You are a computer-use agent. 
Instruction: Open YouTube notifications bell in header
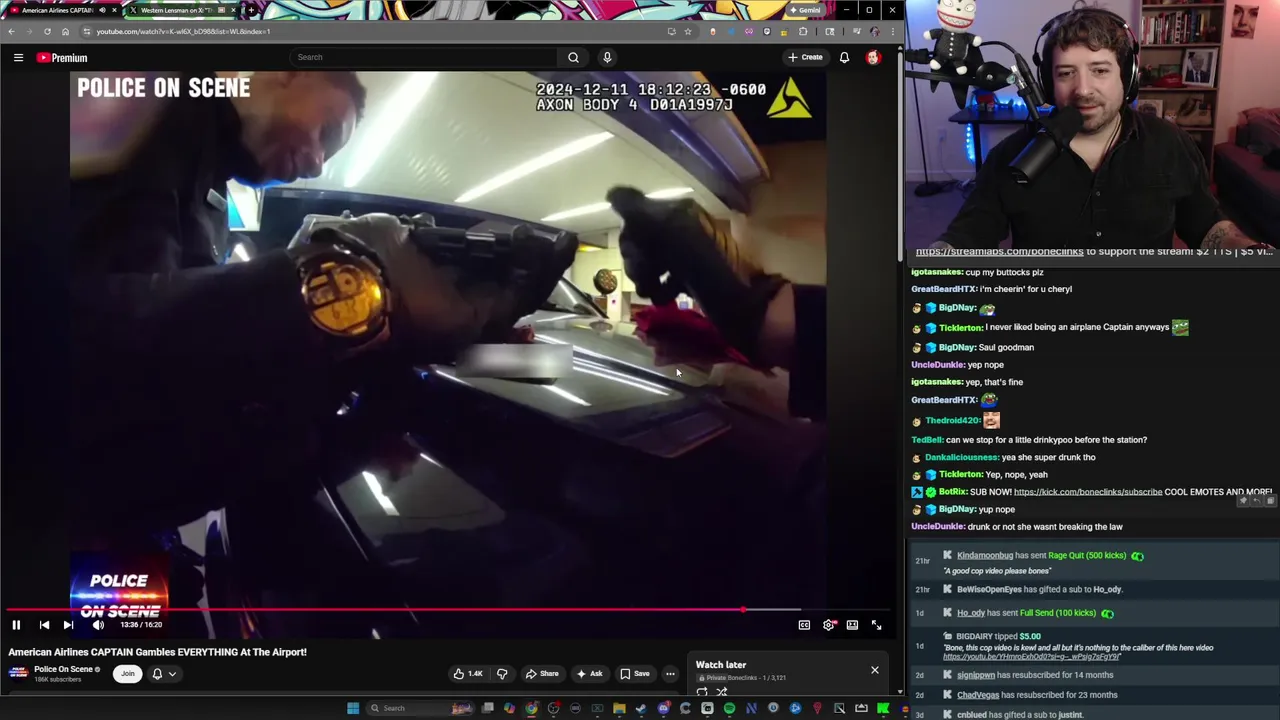click(x=844, y=57)
